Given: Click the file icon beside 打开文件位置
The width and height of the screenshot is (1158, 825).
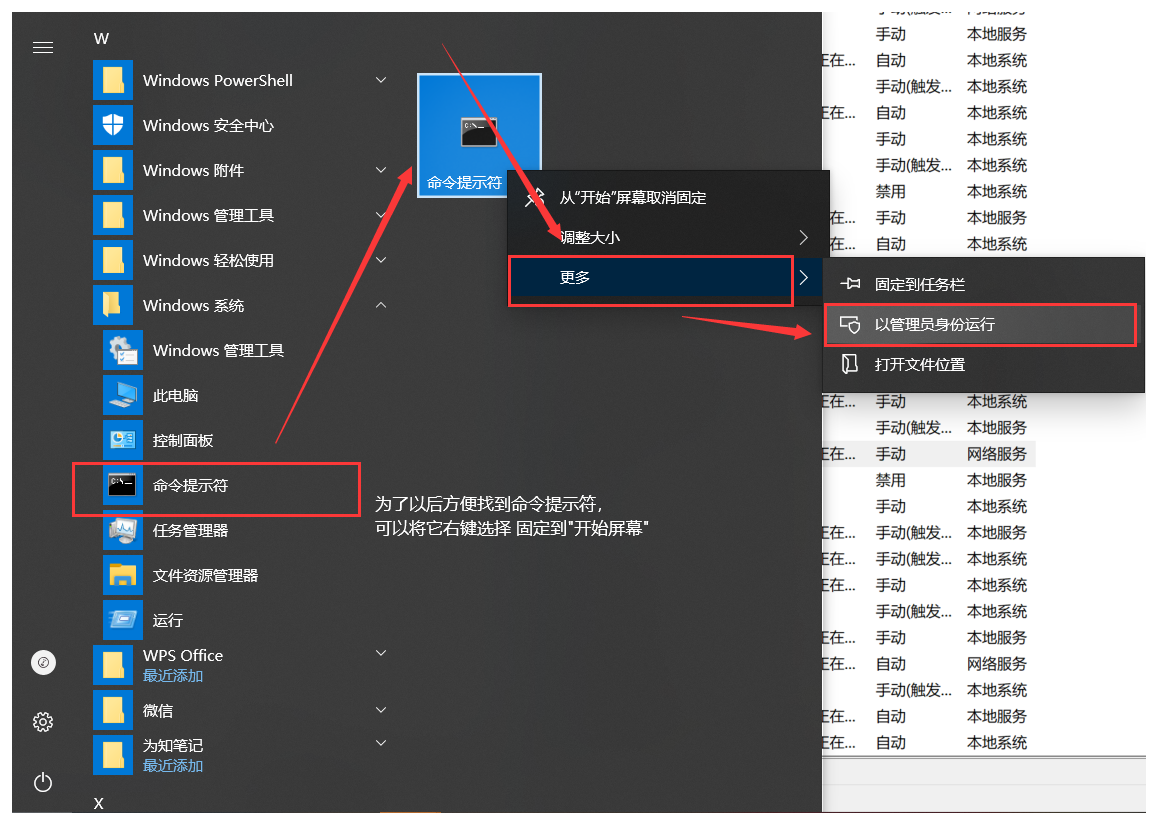Looking at the screenshot, I should tap(850, 363).
